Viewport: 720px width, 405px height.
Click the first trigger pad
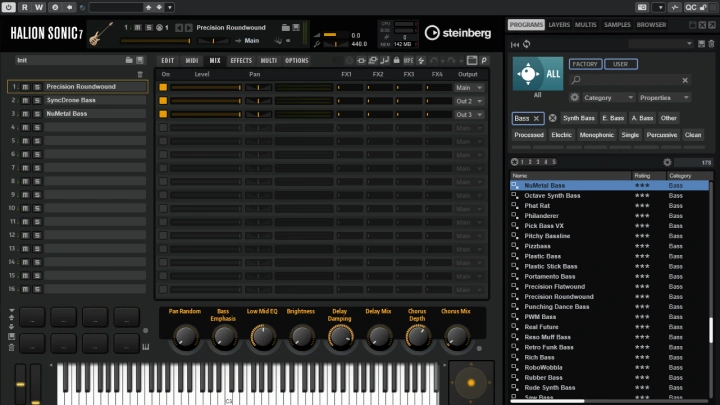(x=32, y=317)
